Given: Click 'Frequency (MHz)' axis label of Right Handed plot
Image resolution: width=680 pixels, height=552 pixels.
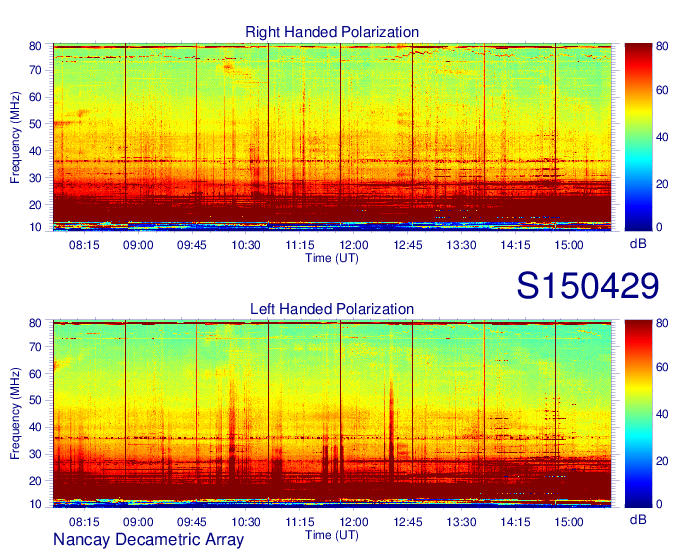Looking at the screenshot, I should (x=15, y=137).
